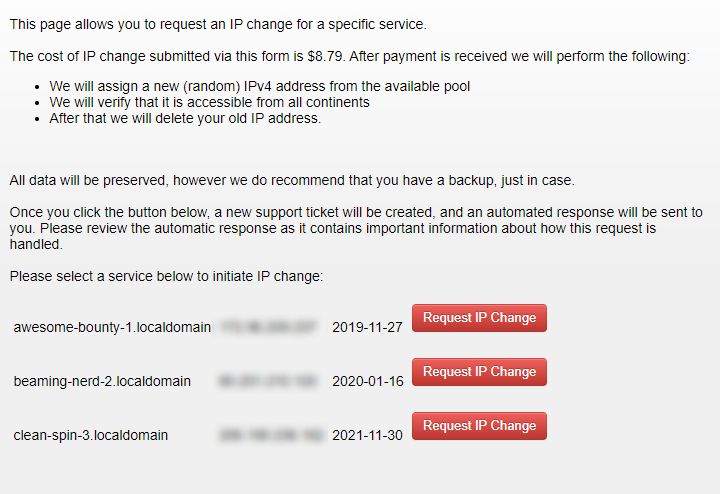Click the "delete your old IP address" bullet
The width and height of the screenshot is (720, 494).
[x=185, y=118]
